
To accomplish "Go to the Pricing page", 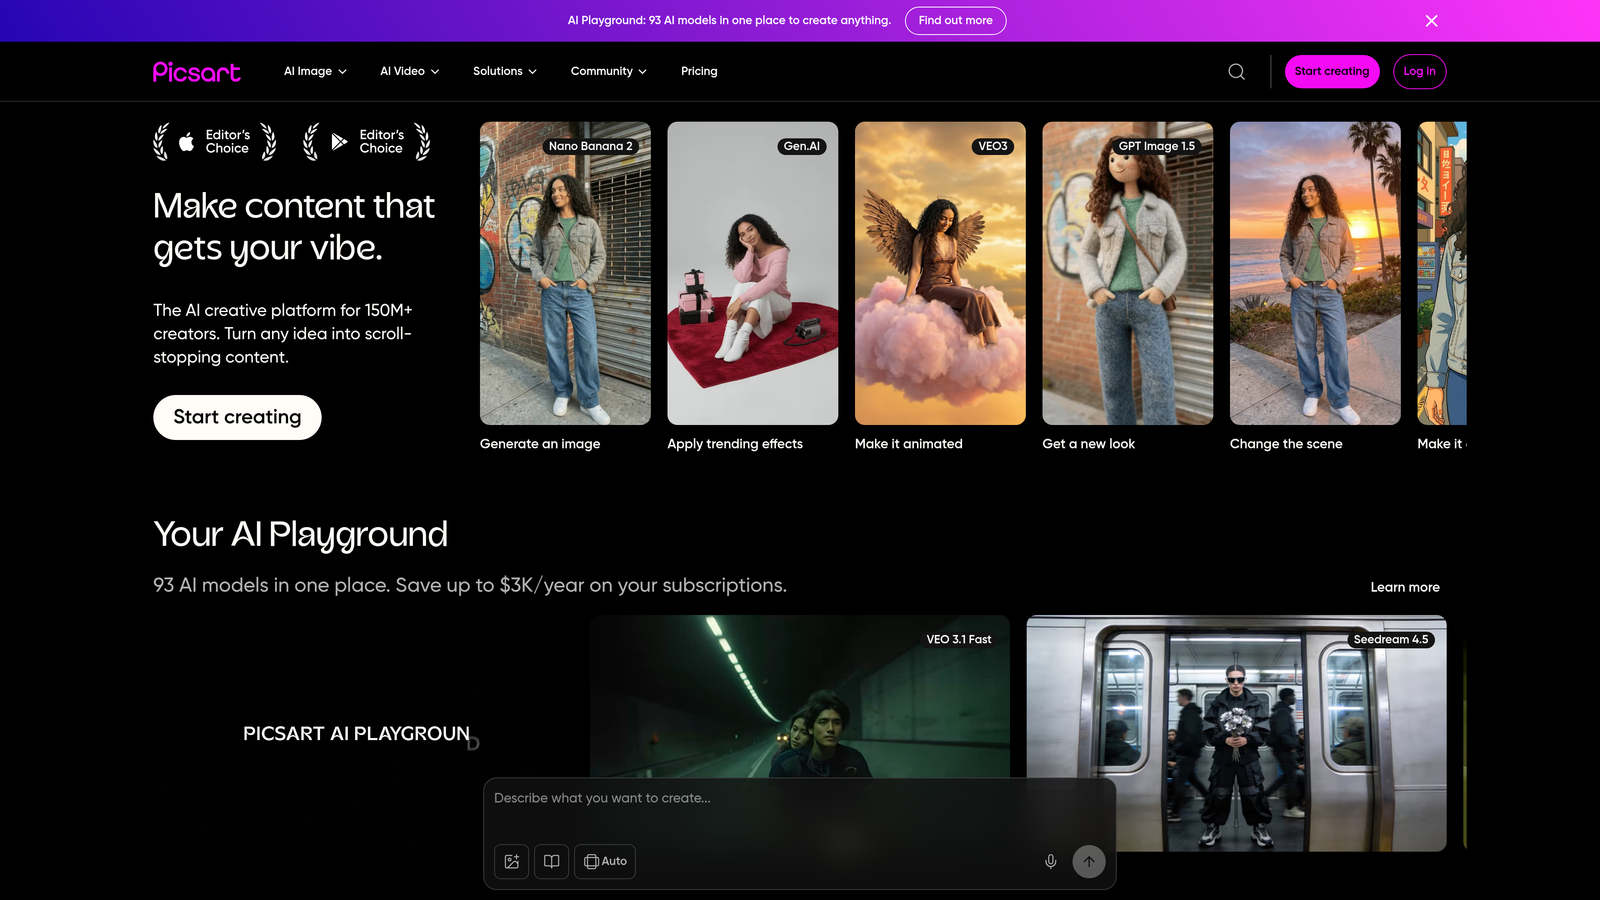I will [x=699, y=72].
